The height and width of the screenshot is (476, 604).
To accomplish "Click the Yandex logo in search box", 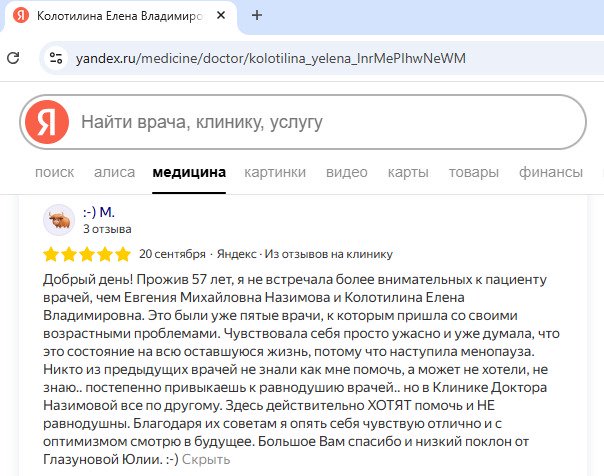I will coord(46,123).
